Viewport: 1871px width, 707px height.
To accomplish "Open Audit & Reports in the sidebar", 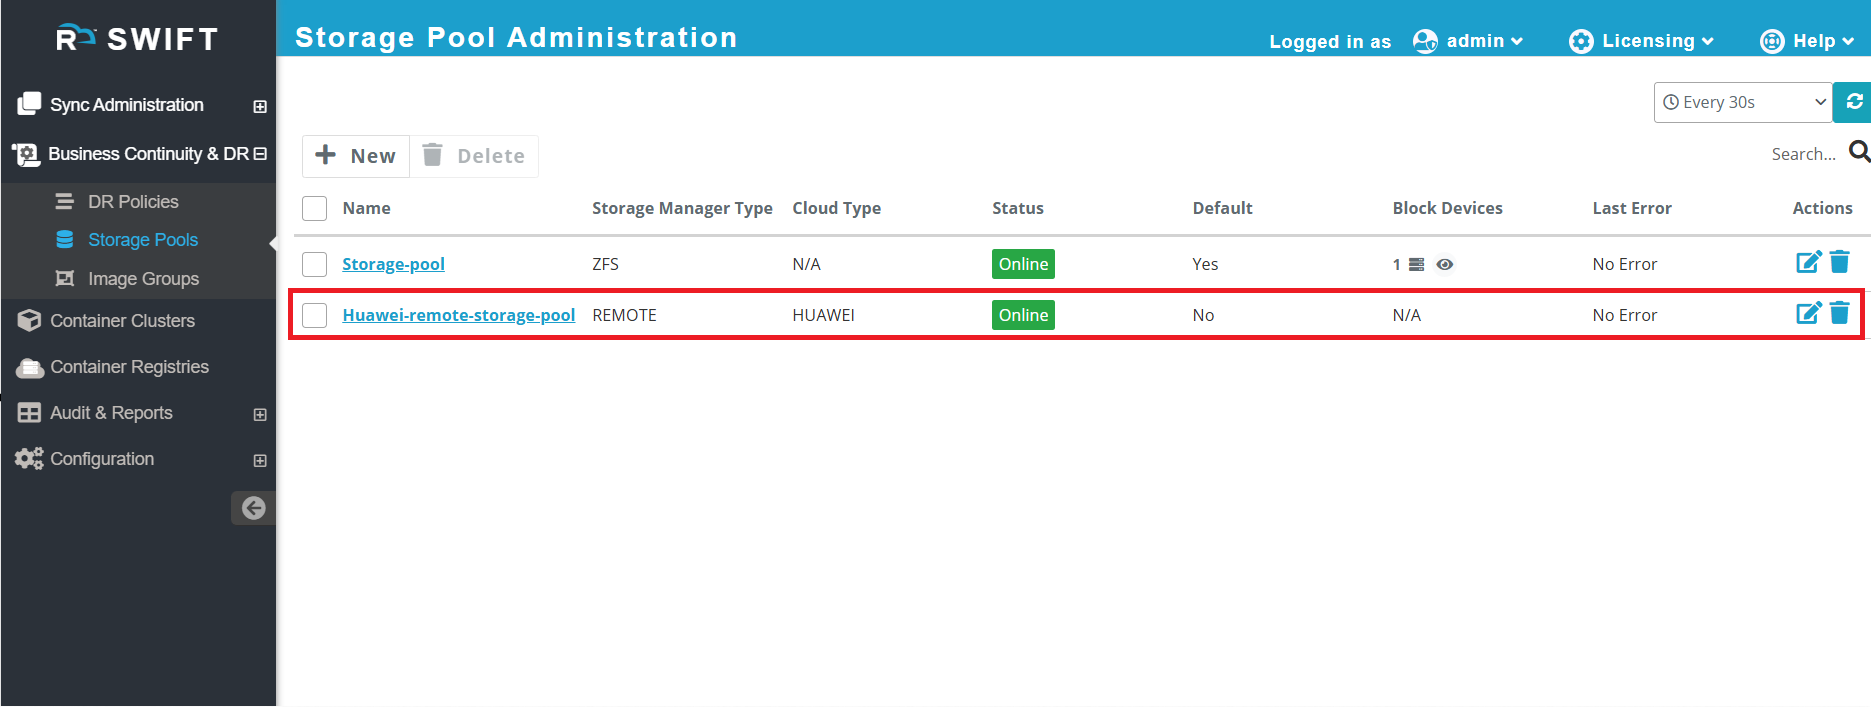I will click(111, 413).
